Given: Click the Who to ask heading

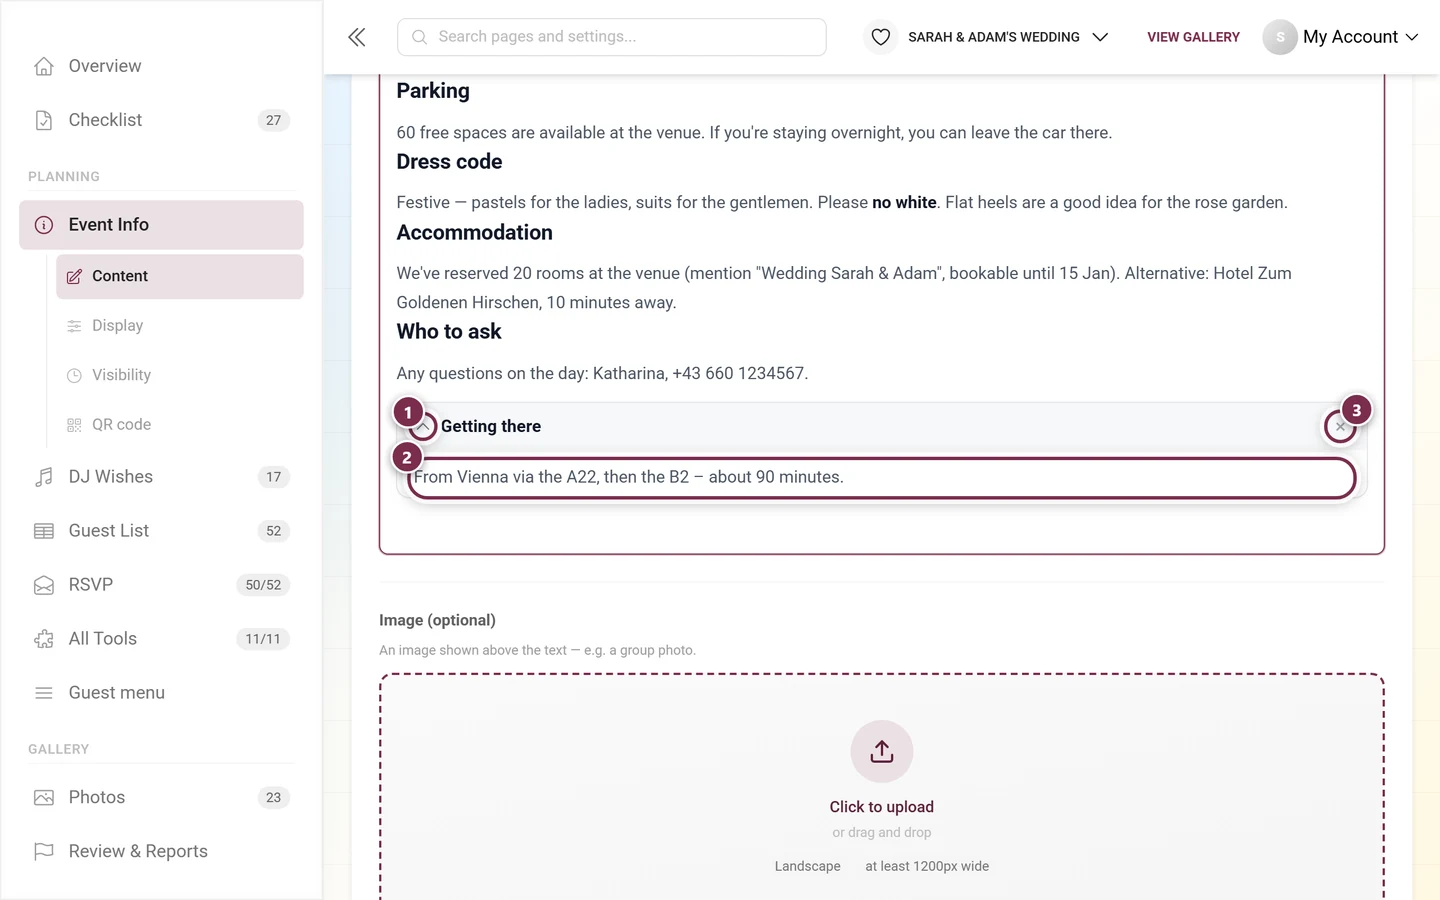Looking at the screenshot, I should coord(449,332).
